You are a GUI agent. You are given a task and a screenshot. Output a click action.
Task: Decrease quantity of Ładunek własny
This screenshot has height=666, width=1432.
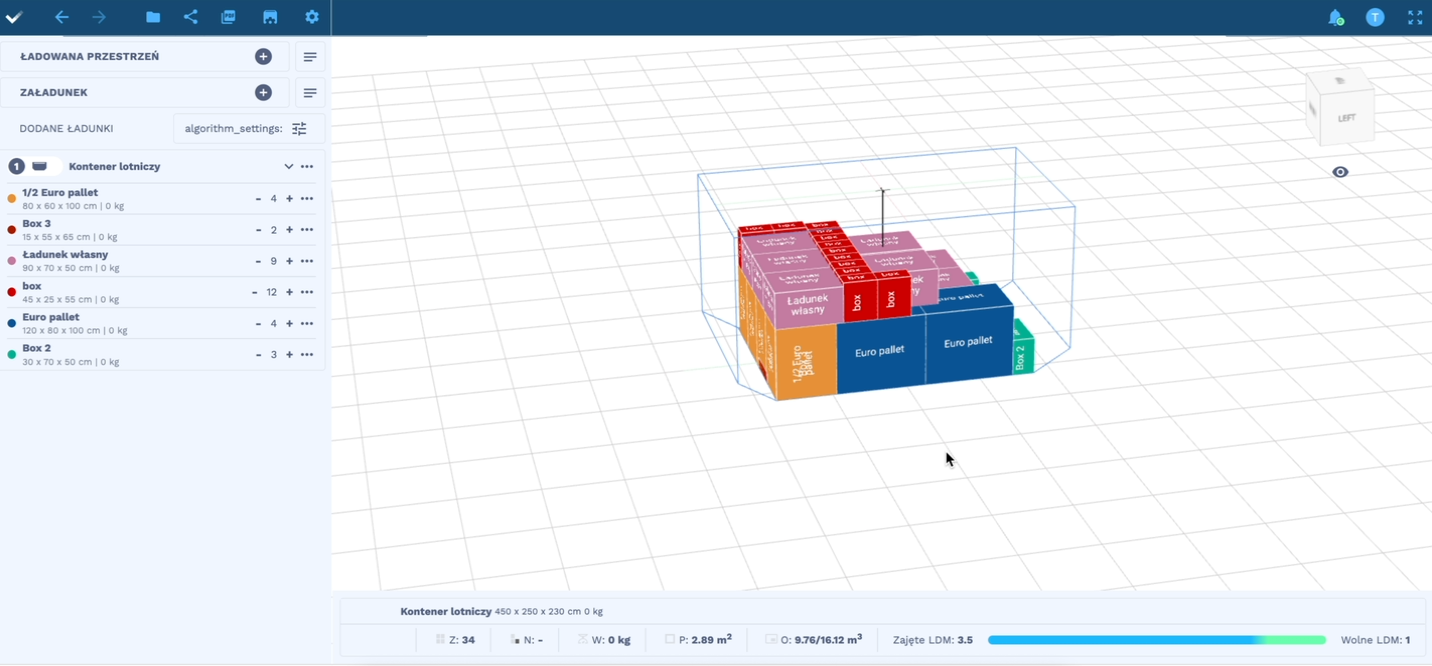pyautogui.click(x=258, y=261)
